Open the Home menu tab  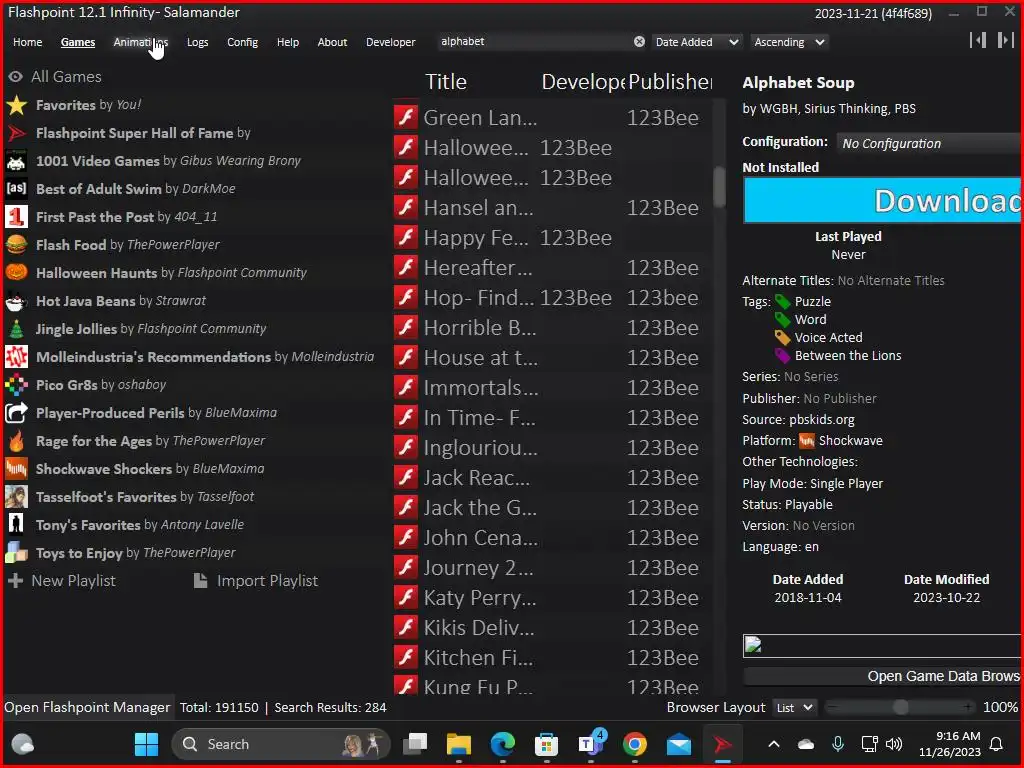point(27,42)
